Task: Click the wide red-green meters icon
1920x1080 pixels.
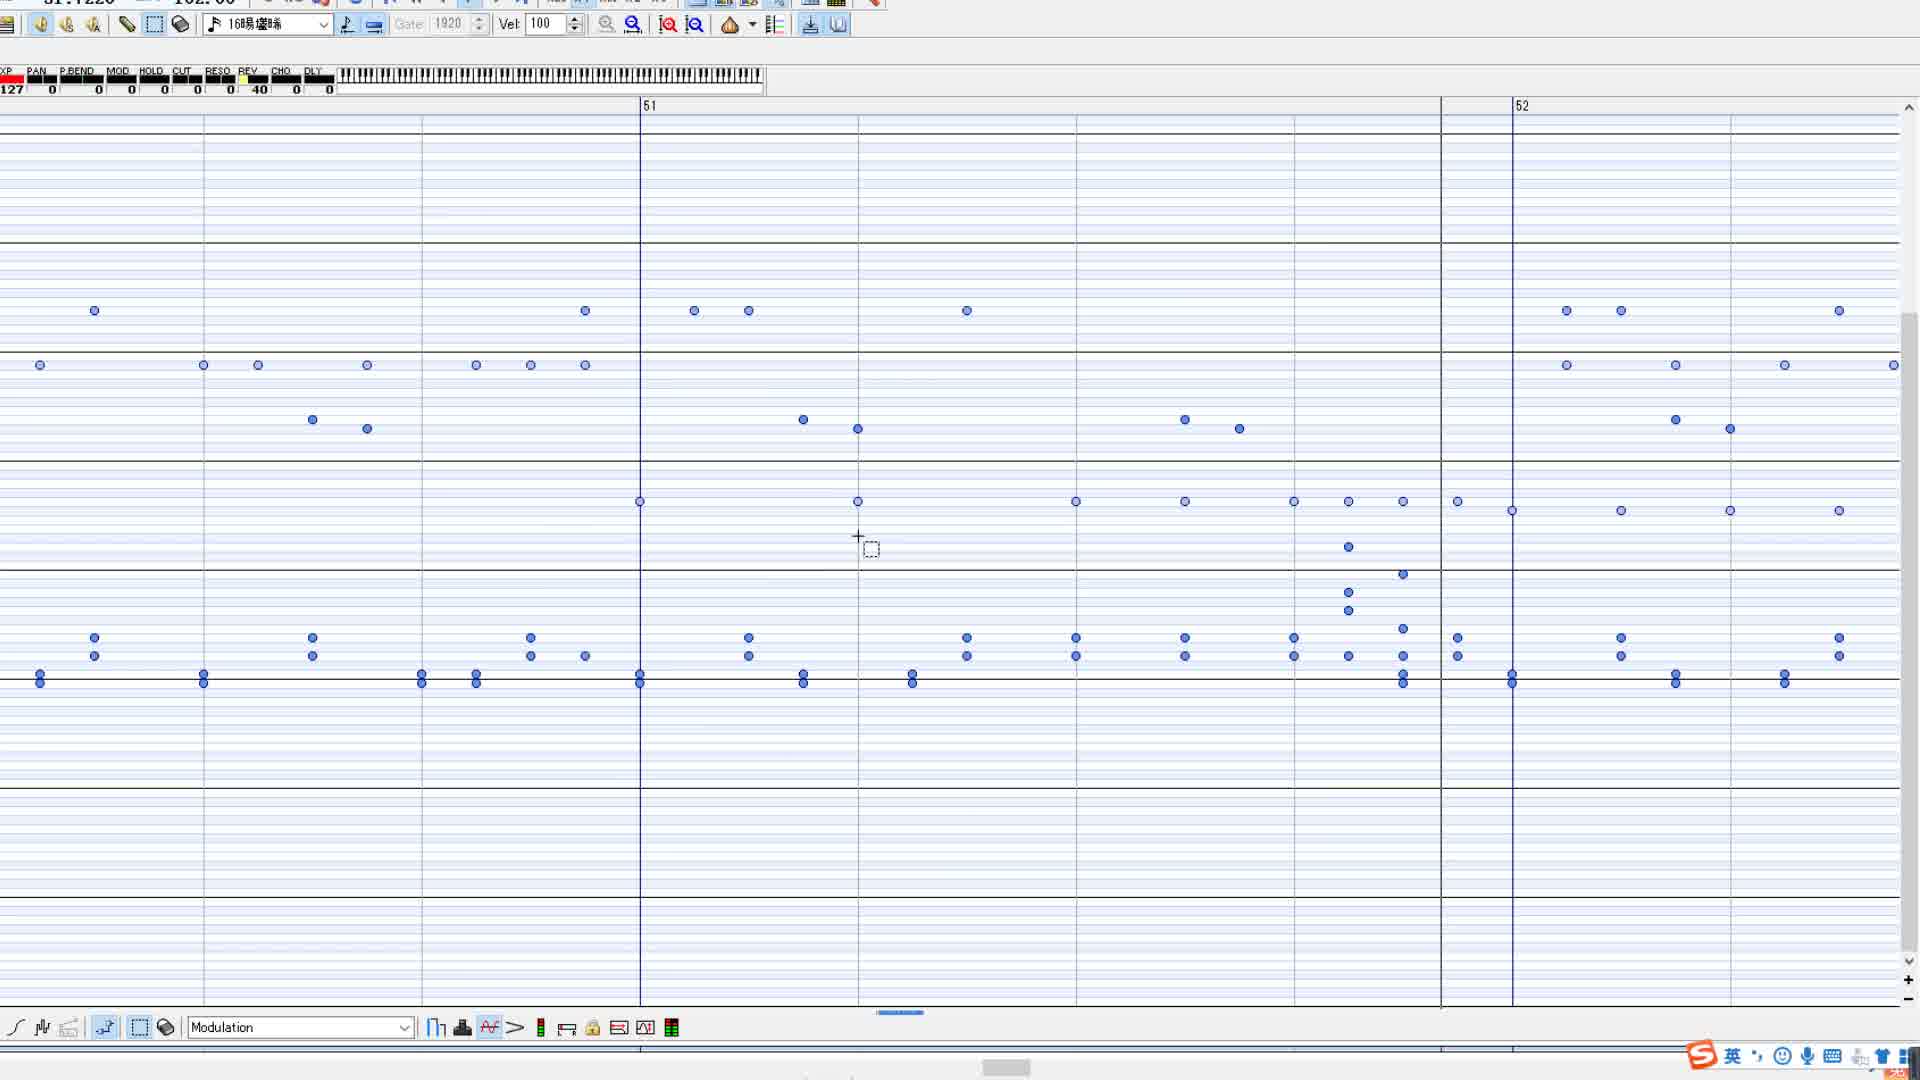Action: click(672, 1027)
